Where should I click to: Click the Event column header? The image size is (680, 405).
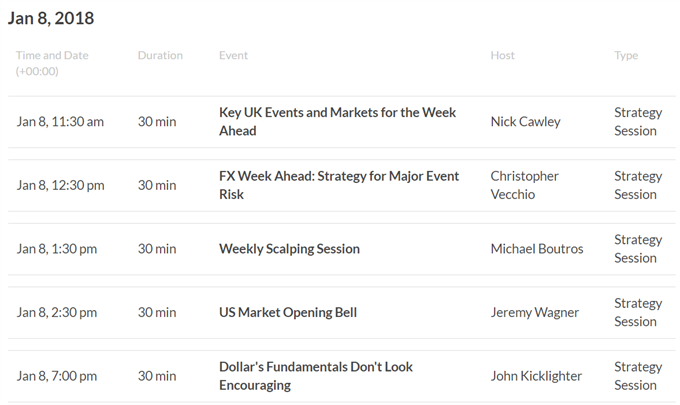(x=233, y=56)
